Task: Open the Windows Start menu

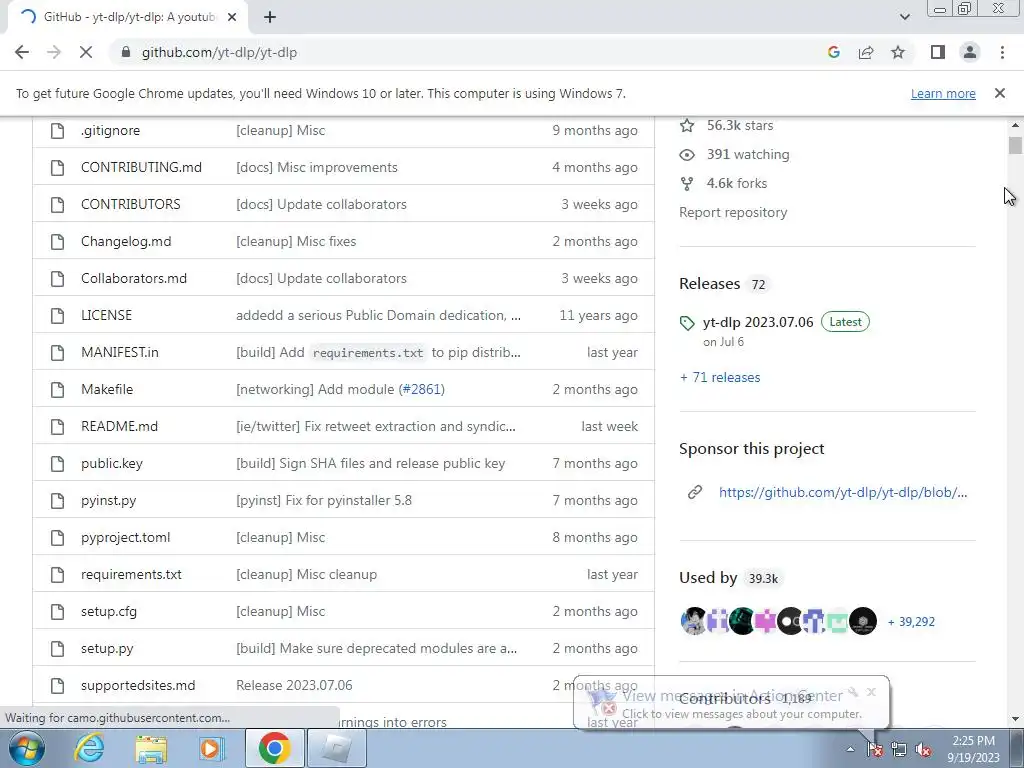Action: pos(27,748)
